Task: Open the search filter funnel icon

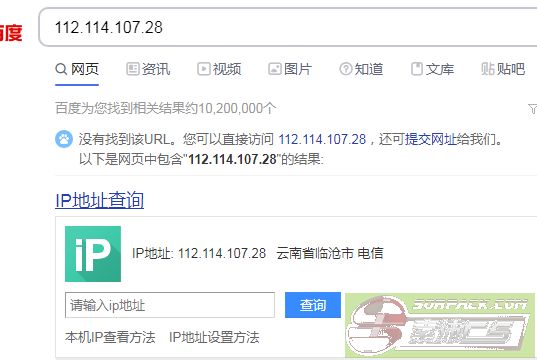Action: click(533, 109)
